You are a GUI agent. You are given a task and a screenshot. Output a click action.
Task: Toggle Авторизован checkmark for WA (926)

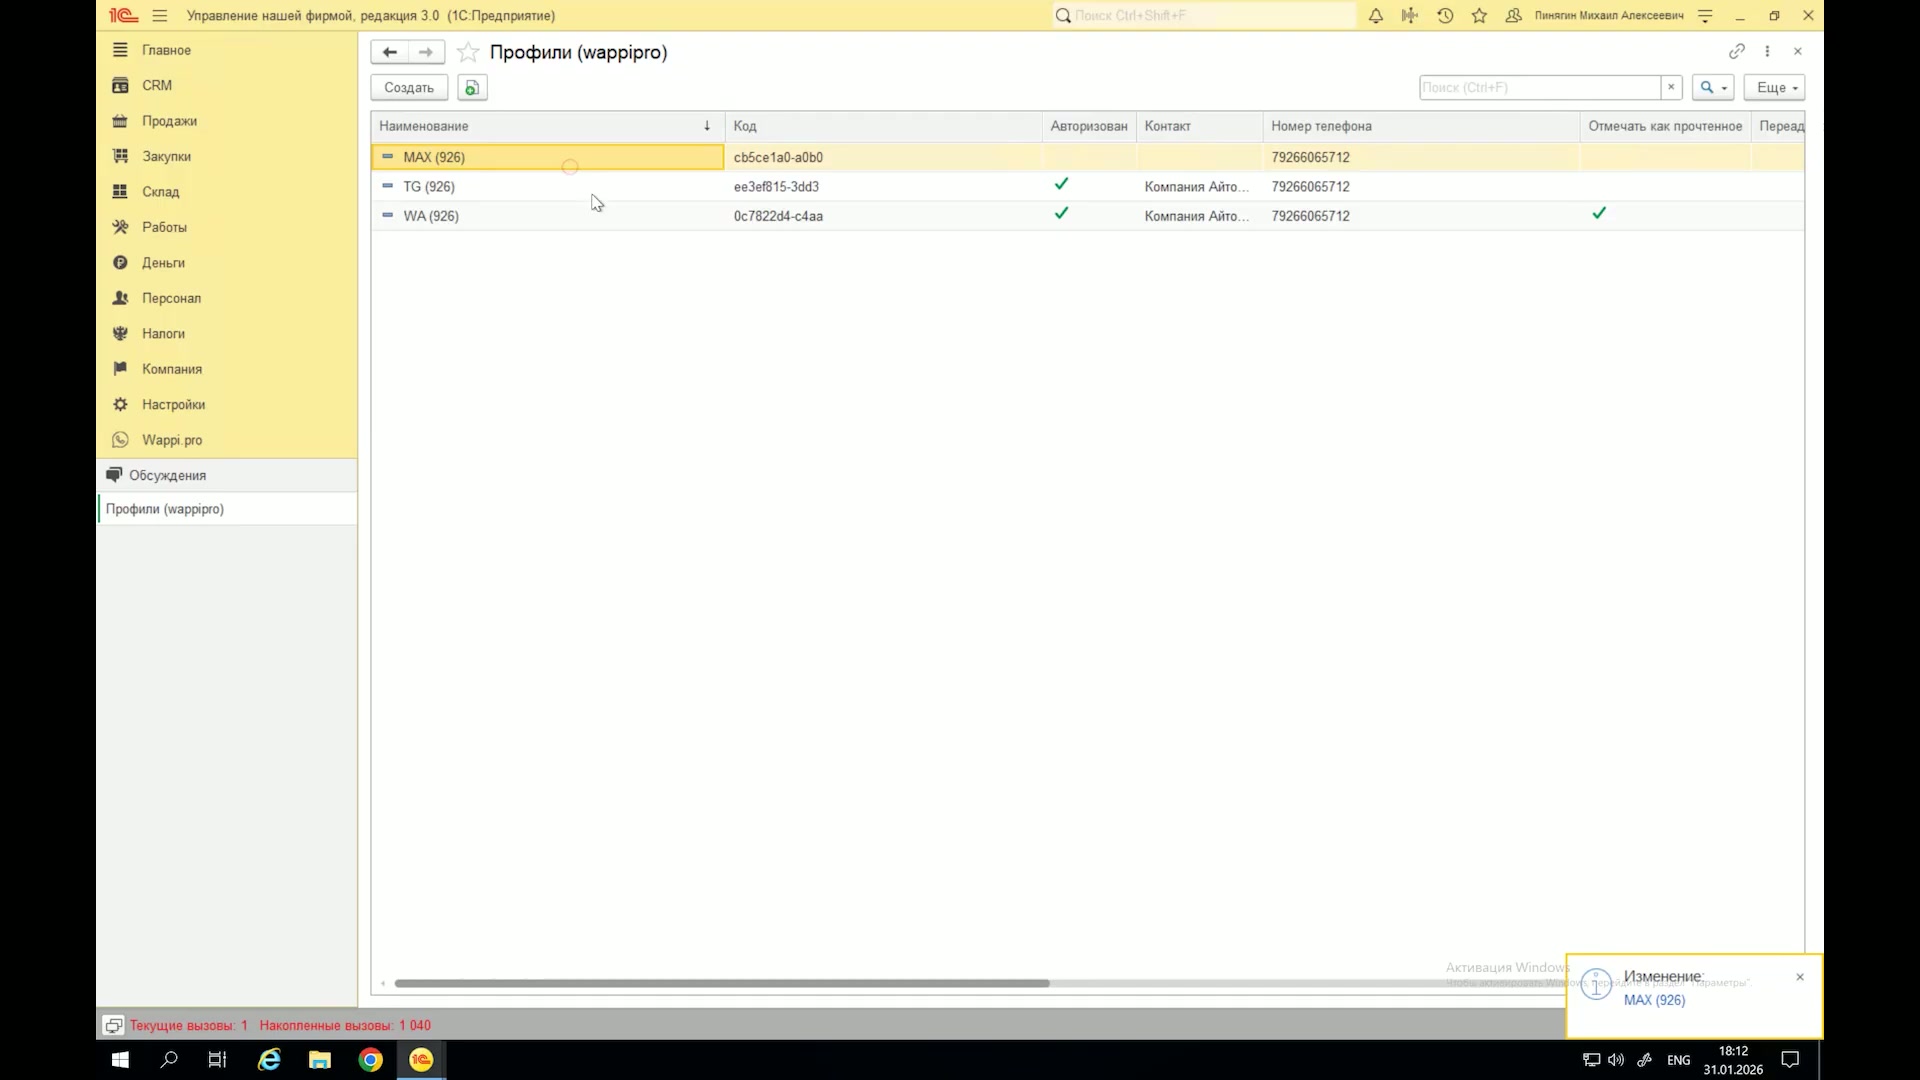[x=1061, y=213]
